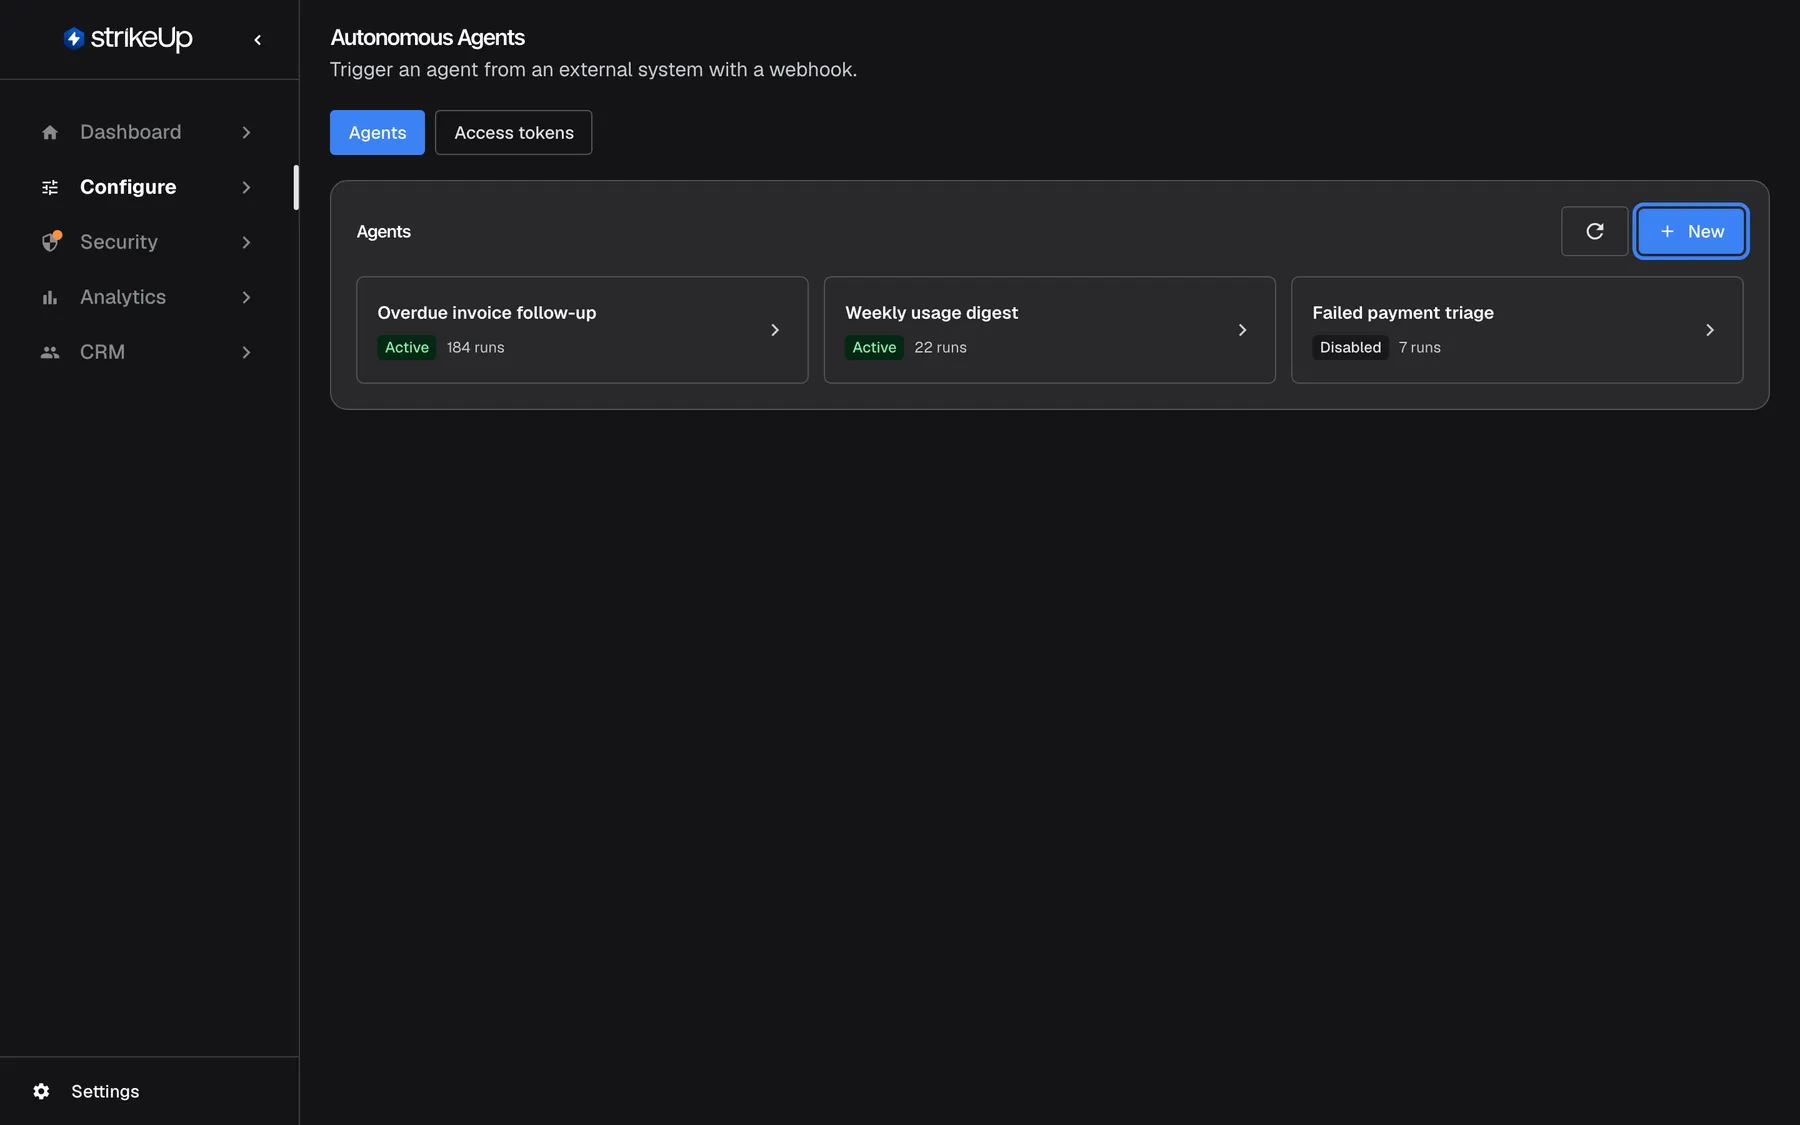
Task: Open the Settings link
Action: 105,1091
